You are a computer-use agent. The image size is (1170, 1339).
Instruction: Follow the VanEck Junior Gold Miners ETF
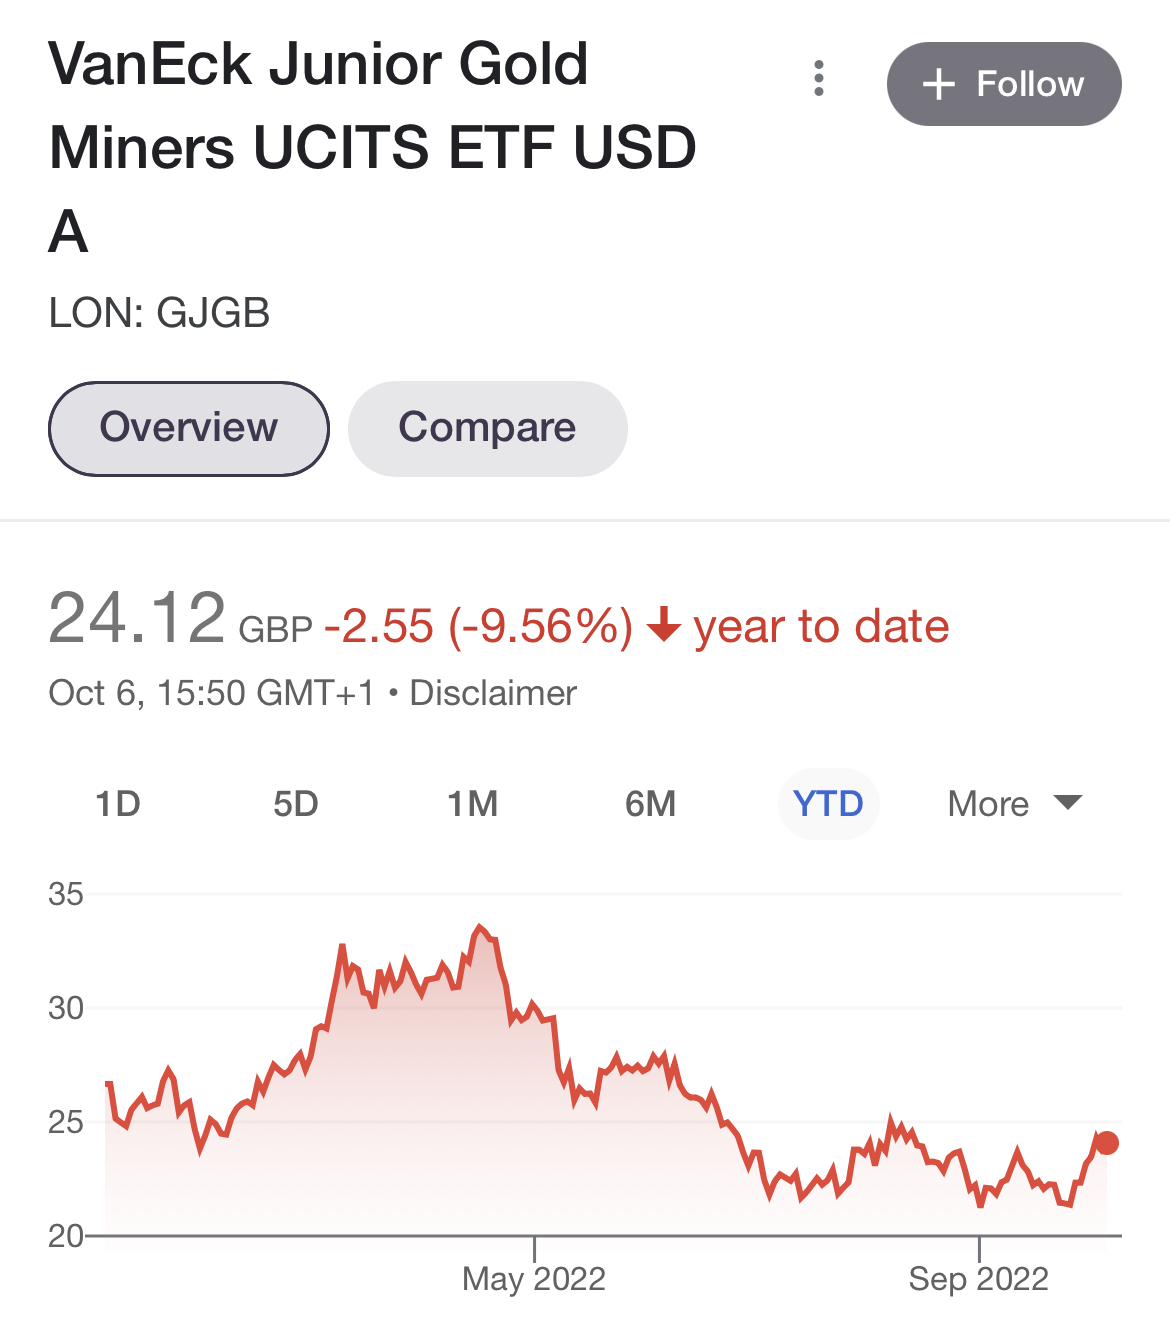(1004, 84)
